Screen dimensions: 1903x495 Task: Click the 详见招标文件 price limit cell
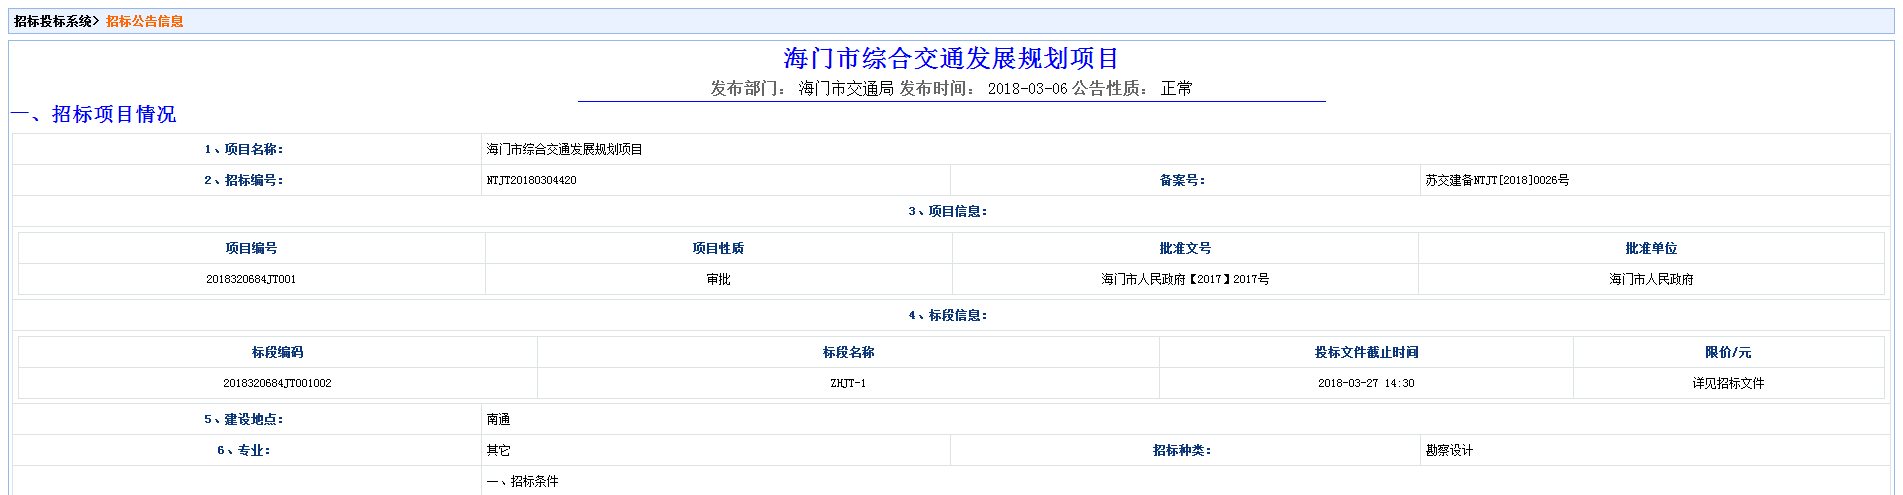pyautogui.click(x=1728, y=383)
